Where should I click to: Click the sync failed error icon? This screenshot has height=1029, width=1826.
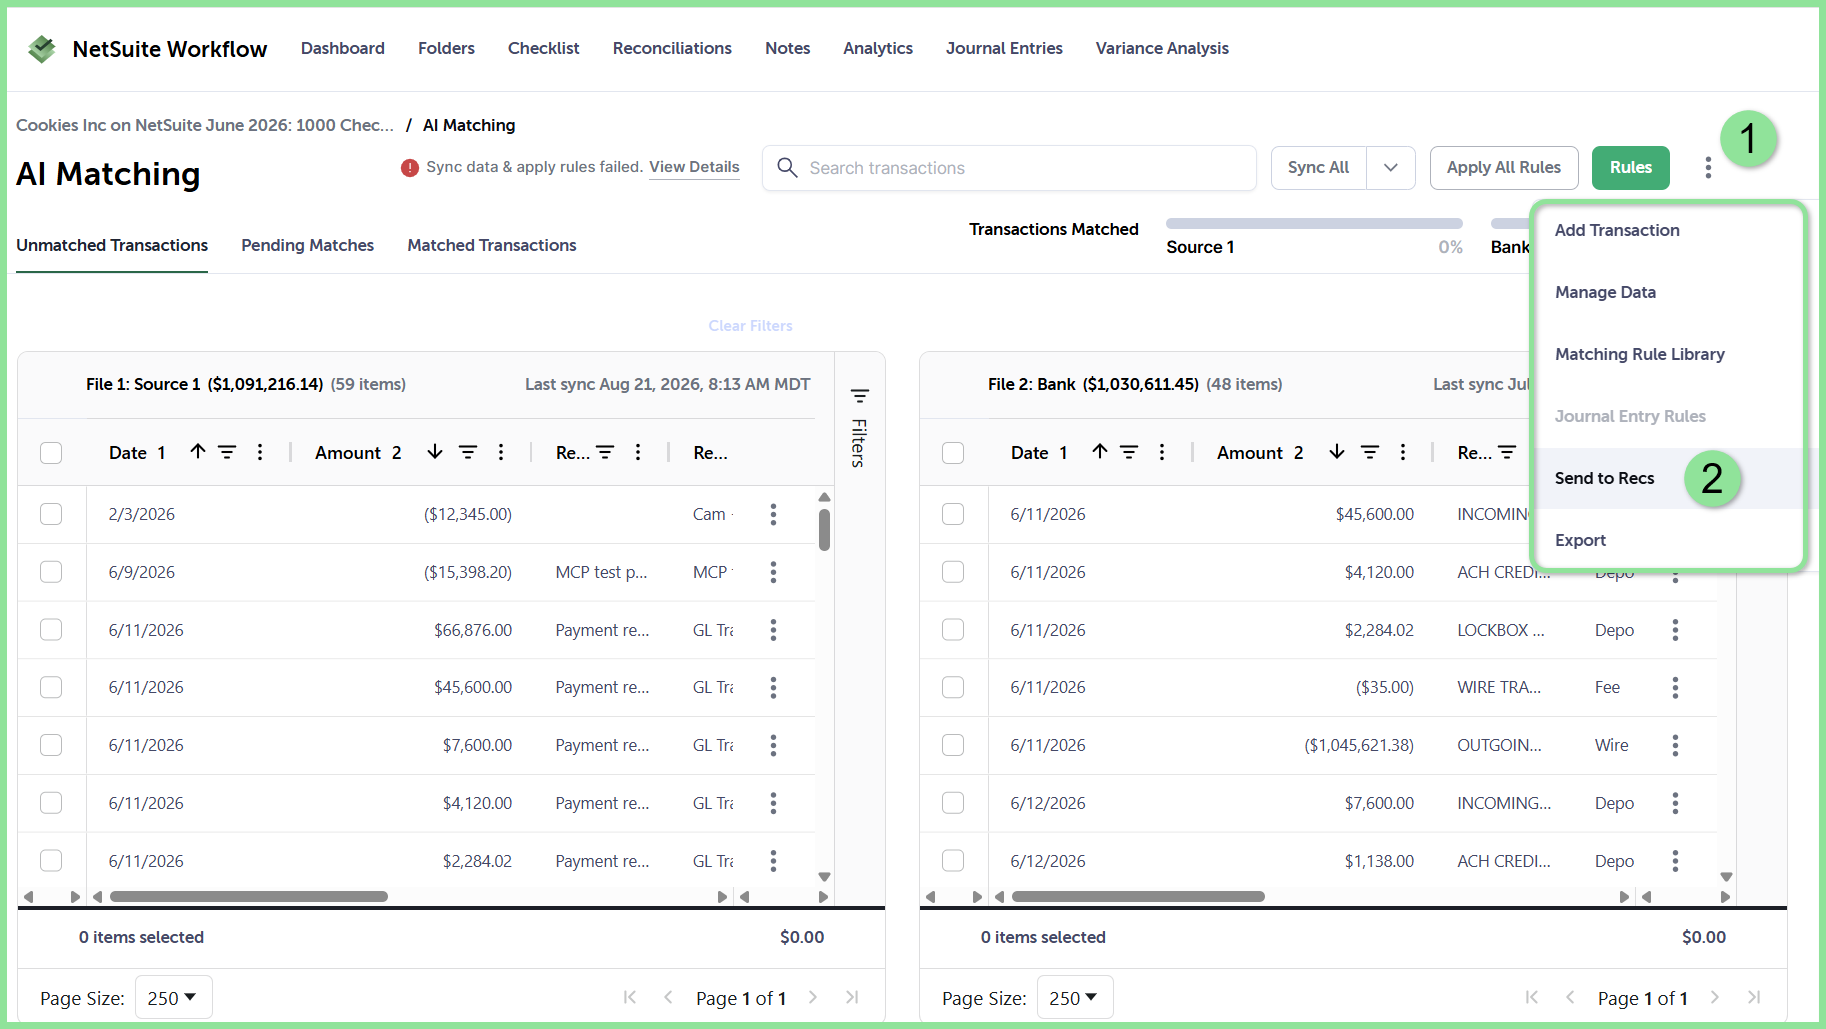pos(409,168)
